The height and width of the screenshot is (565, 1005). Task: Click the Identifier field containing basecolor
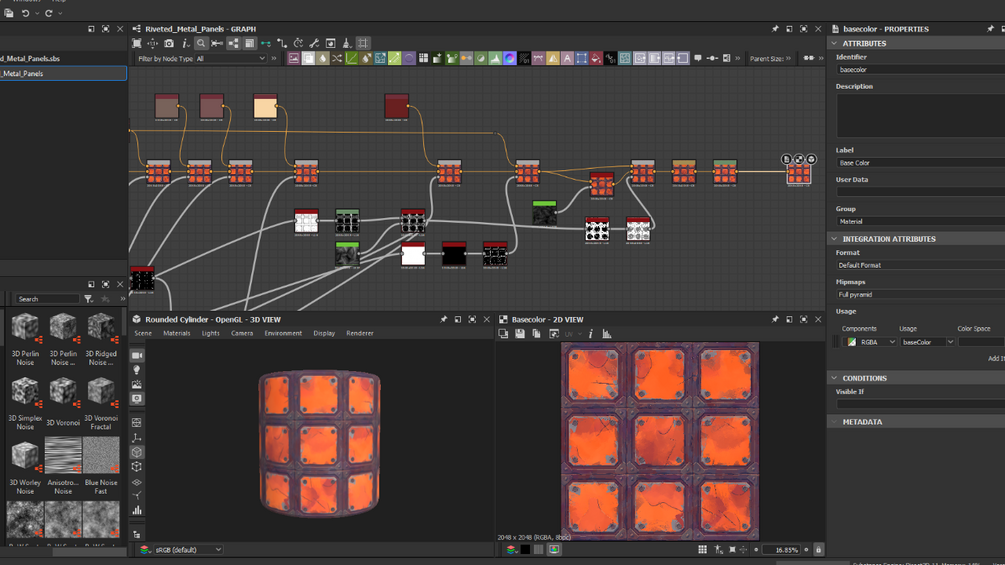pyautogui.click(x=920, y=70)
